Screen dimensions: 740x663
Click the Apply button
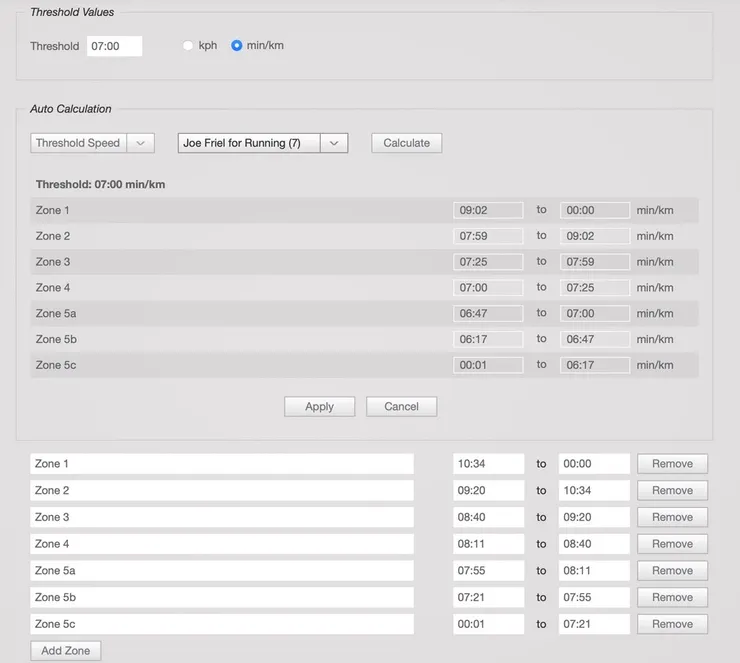pyautogui.click(x=319, y=407)
